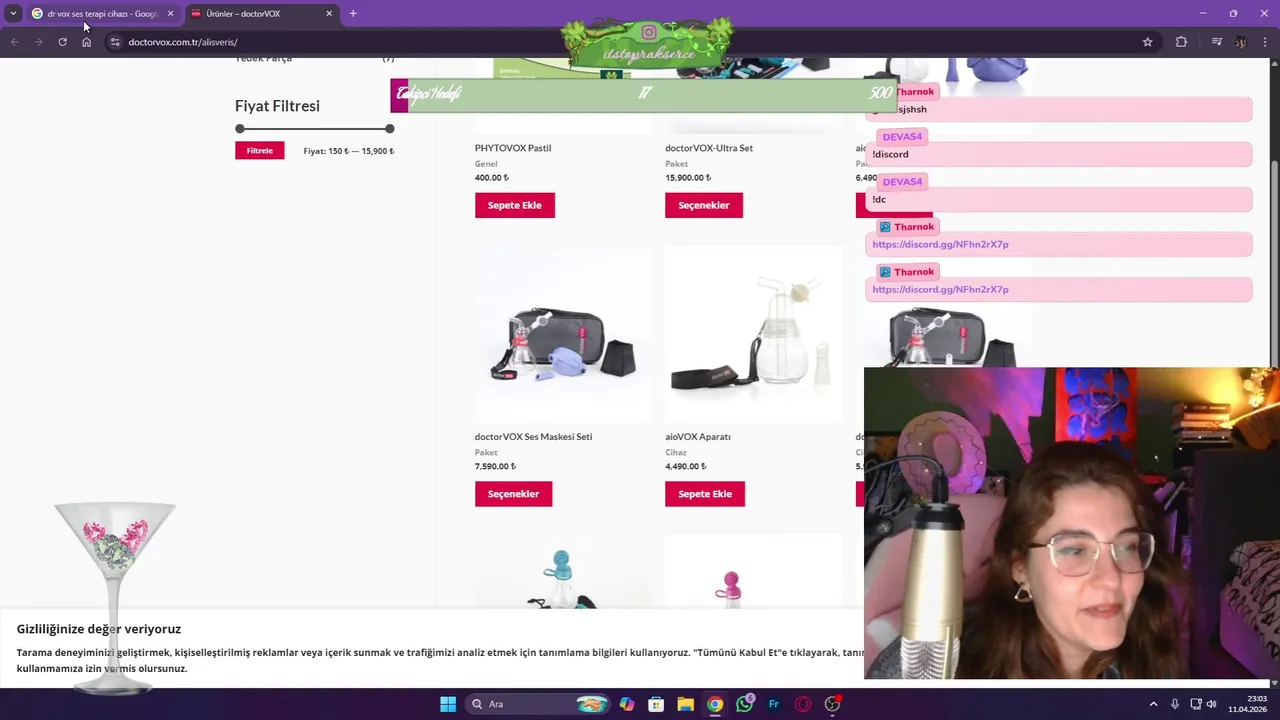This screenshot has width=1280, height=720.
Task: Open network settings tray icon
Action: click(x=1195, y=704)
